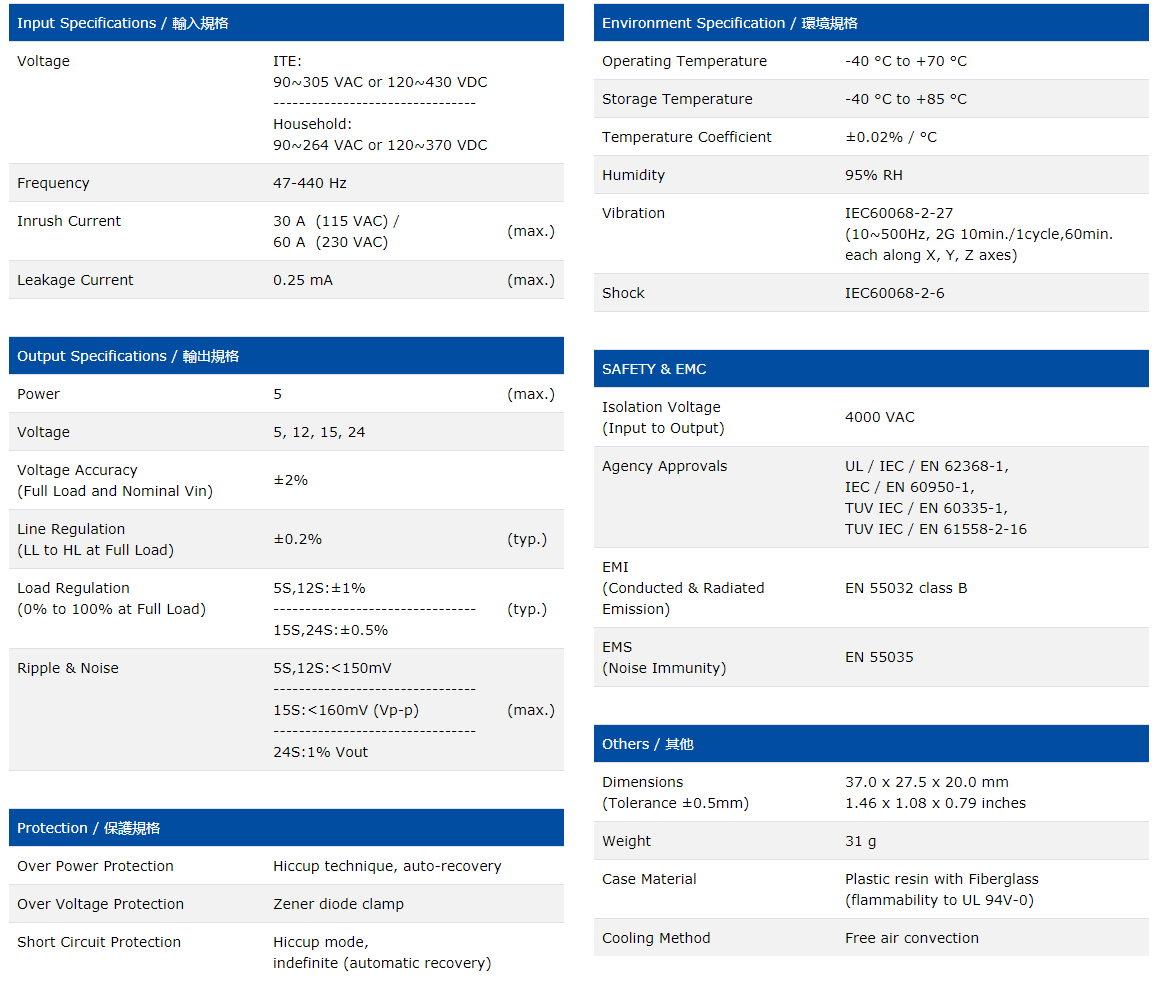Click the Others section header
Viewport: 1158px width, 994px height.
(x=647, y=744)
